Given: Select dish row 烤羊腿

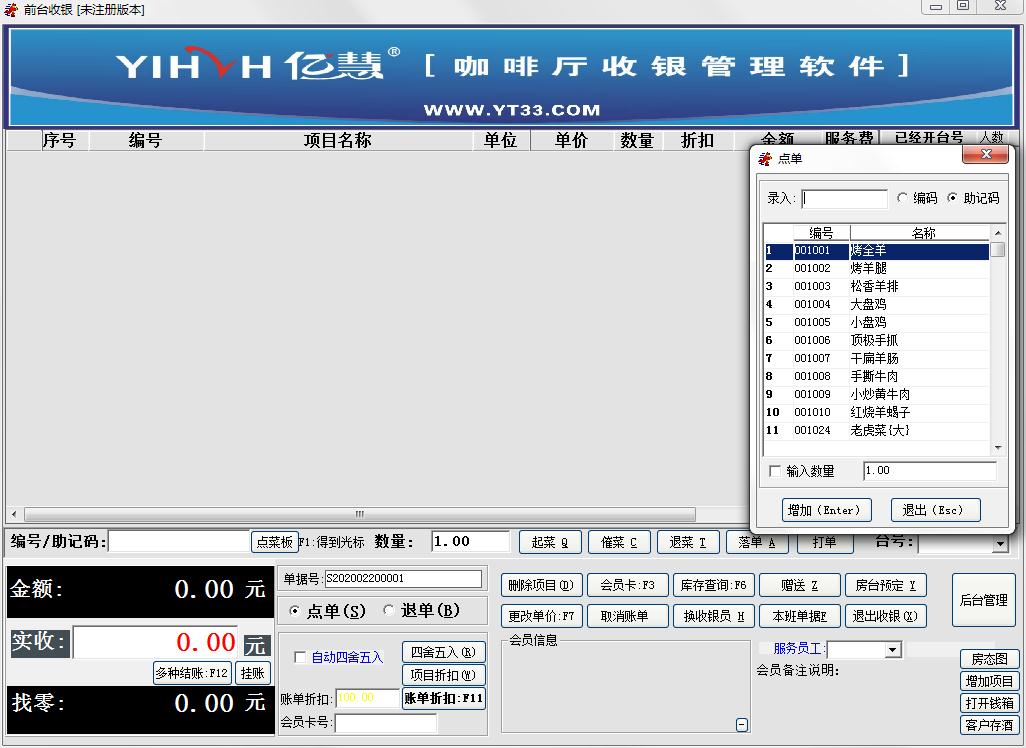Looking at the screenshot, I should tap(877, 268).
